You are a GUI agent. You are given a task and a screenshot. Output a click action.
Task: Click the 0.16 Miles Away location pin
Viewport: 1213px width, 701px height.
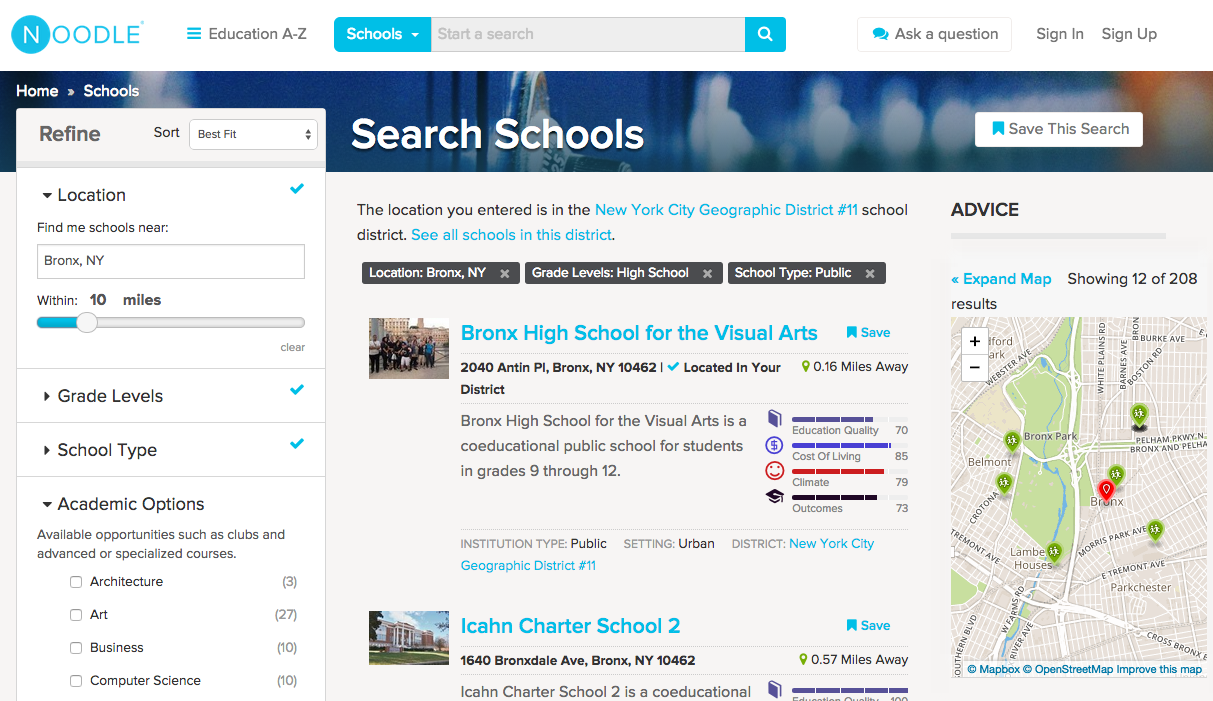[x=806, y=367]
